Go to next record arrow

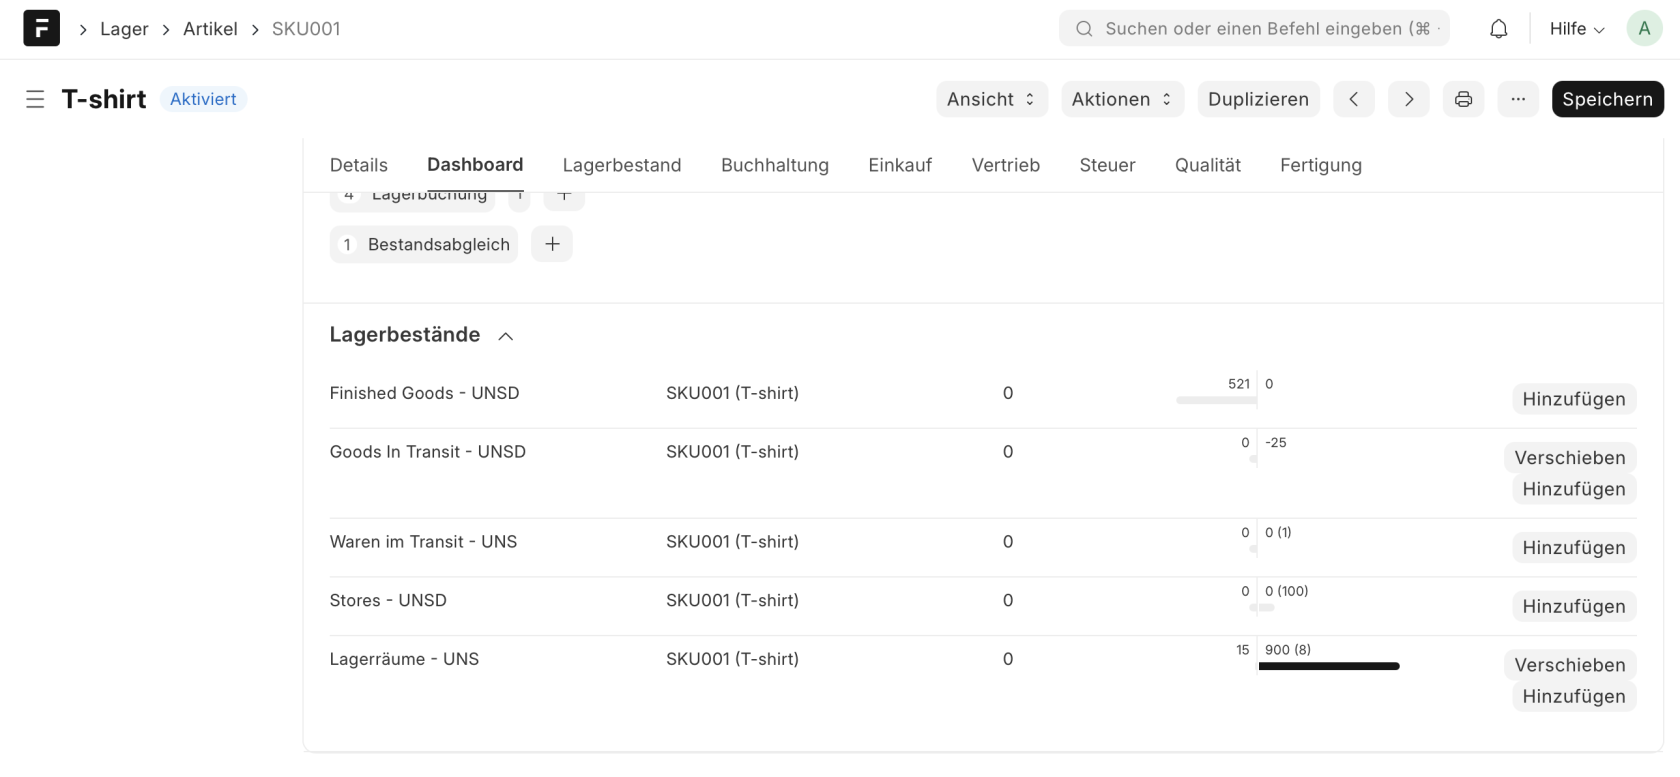click(x=1408, y=99)
